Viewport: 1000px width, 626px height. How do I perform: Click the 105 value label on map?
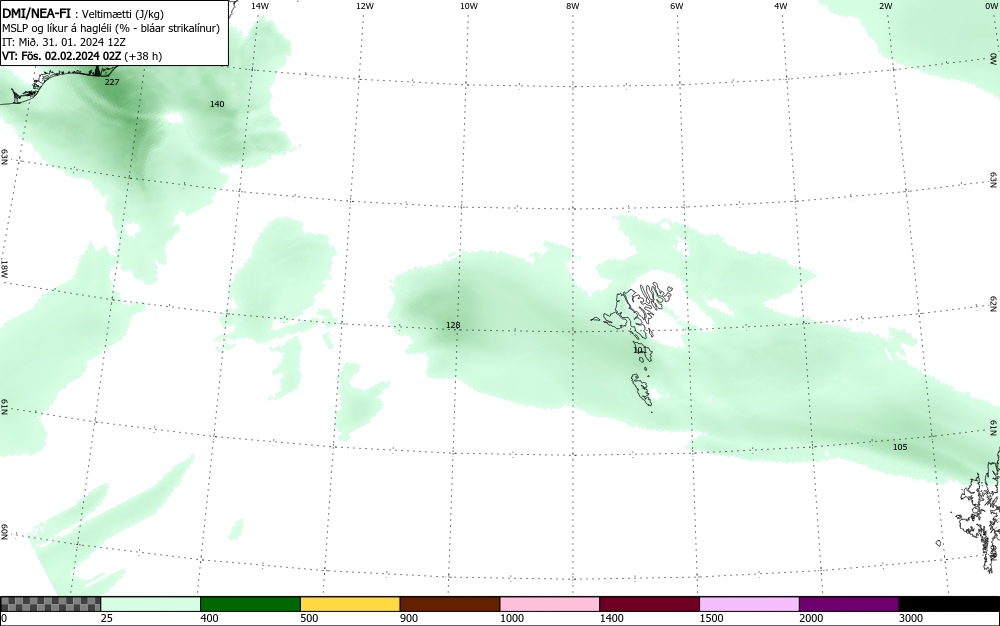click(900, 447)
